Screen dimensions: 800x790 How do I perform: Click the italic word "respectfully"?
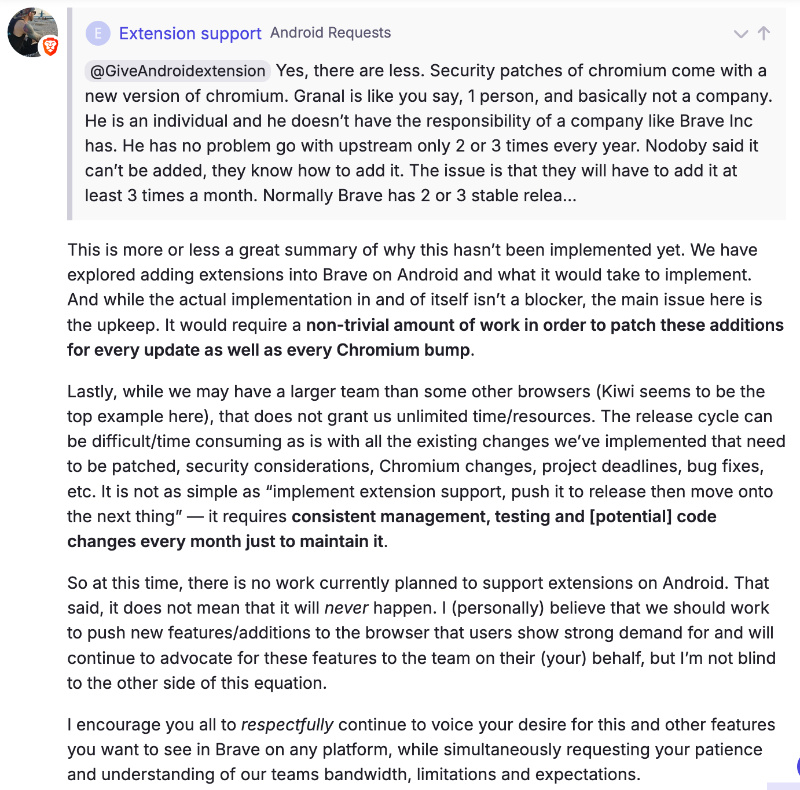click(287, 725)
